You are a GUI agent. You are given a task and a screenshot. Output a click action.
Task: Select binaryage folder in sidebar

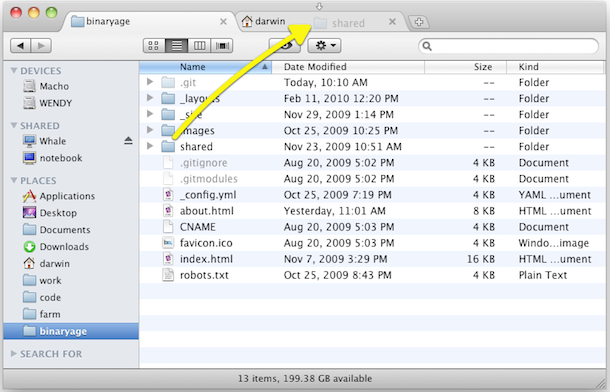point(71,331)
